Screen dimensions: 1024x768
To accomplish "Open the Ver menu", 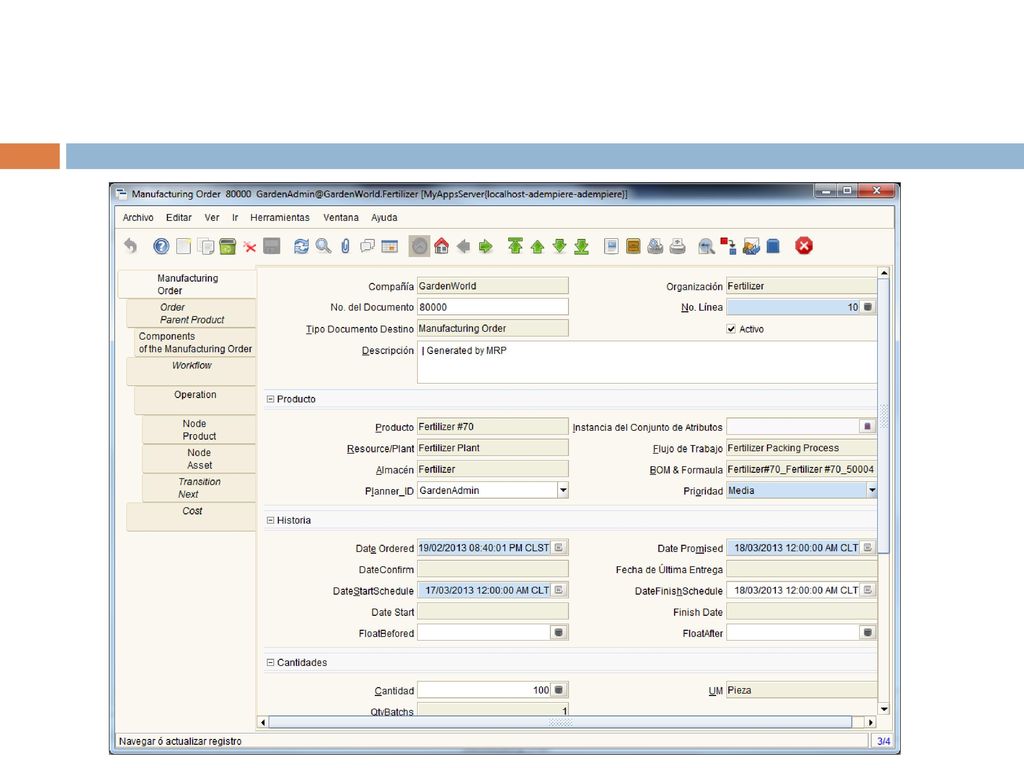I will tap(212, 217).
